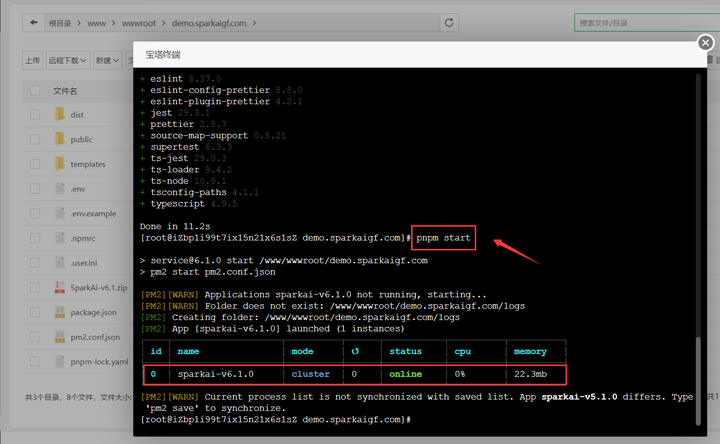This screenshot has width=720, height=444.
Task: Open the 新建 dropdown menu
Action: tap(107, 61)
